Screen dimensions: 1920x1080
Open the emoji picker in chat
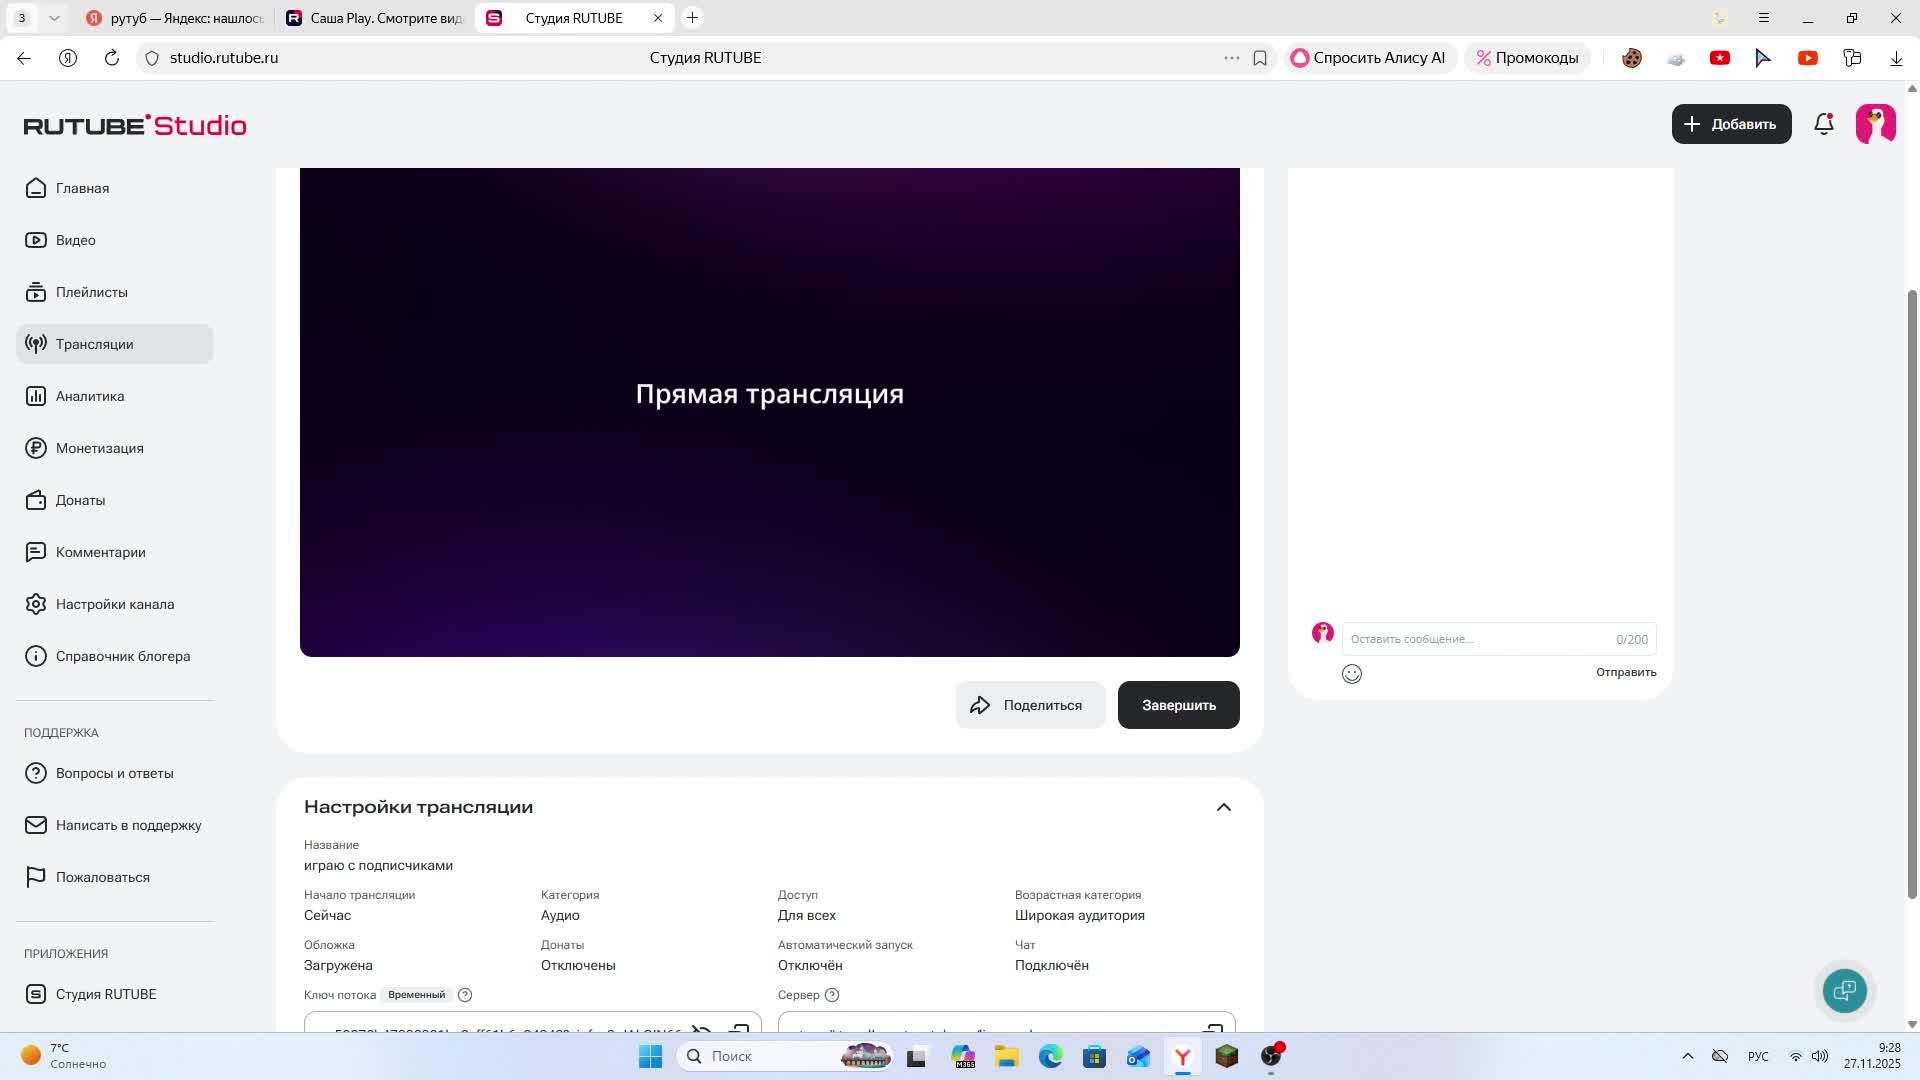pyautogui.click(x=1352, y=674)
